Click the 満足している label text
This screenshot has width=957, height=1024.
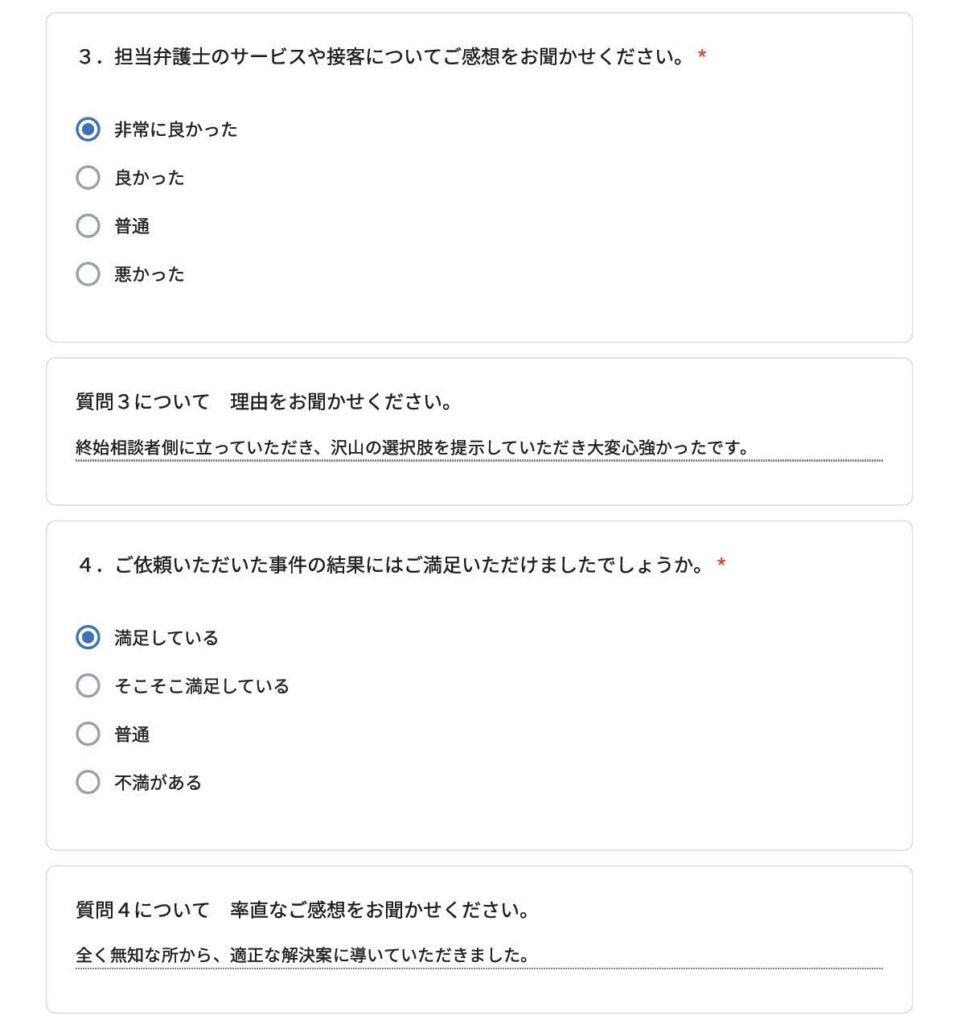tap(167, 637)
